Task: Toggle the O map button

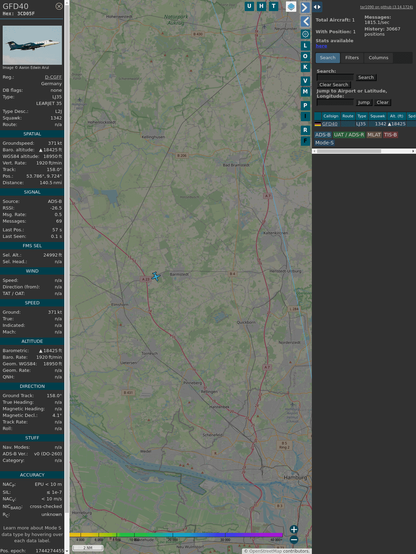Action: tap(305, 56)
